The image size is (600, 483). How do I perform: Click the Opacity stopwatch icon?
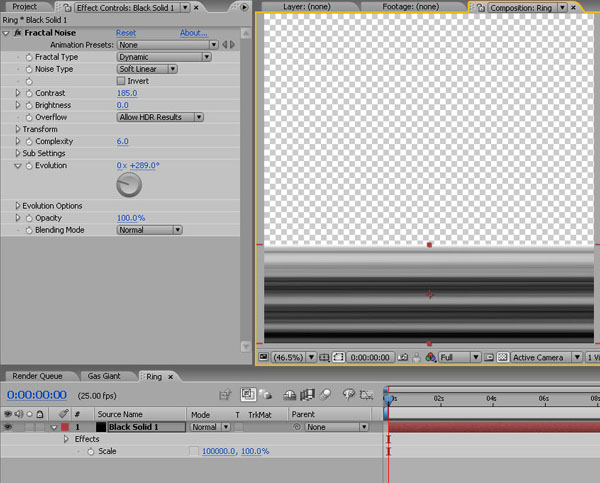tap(28, 218)
